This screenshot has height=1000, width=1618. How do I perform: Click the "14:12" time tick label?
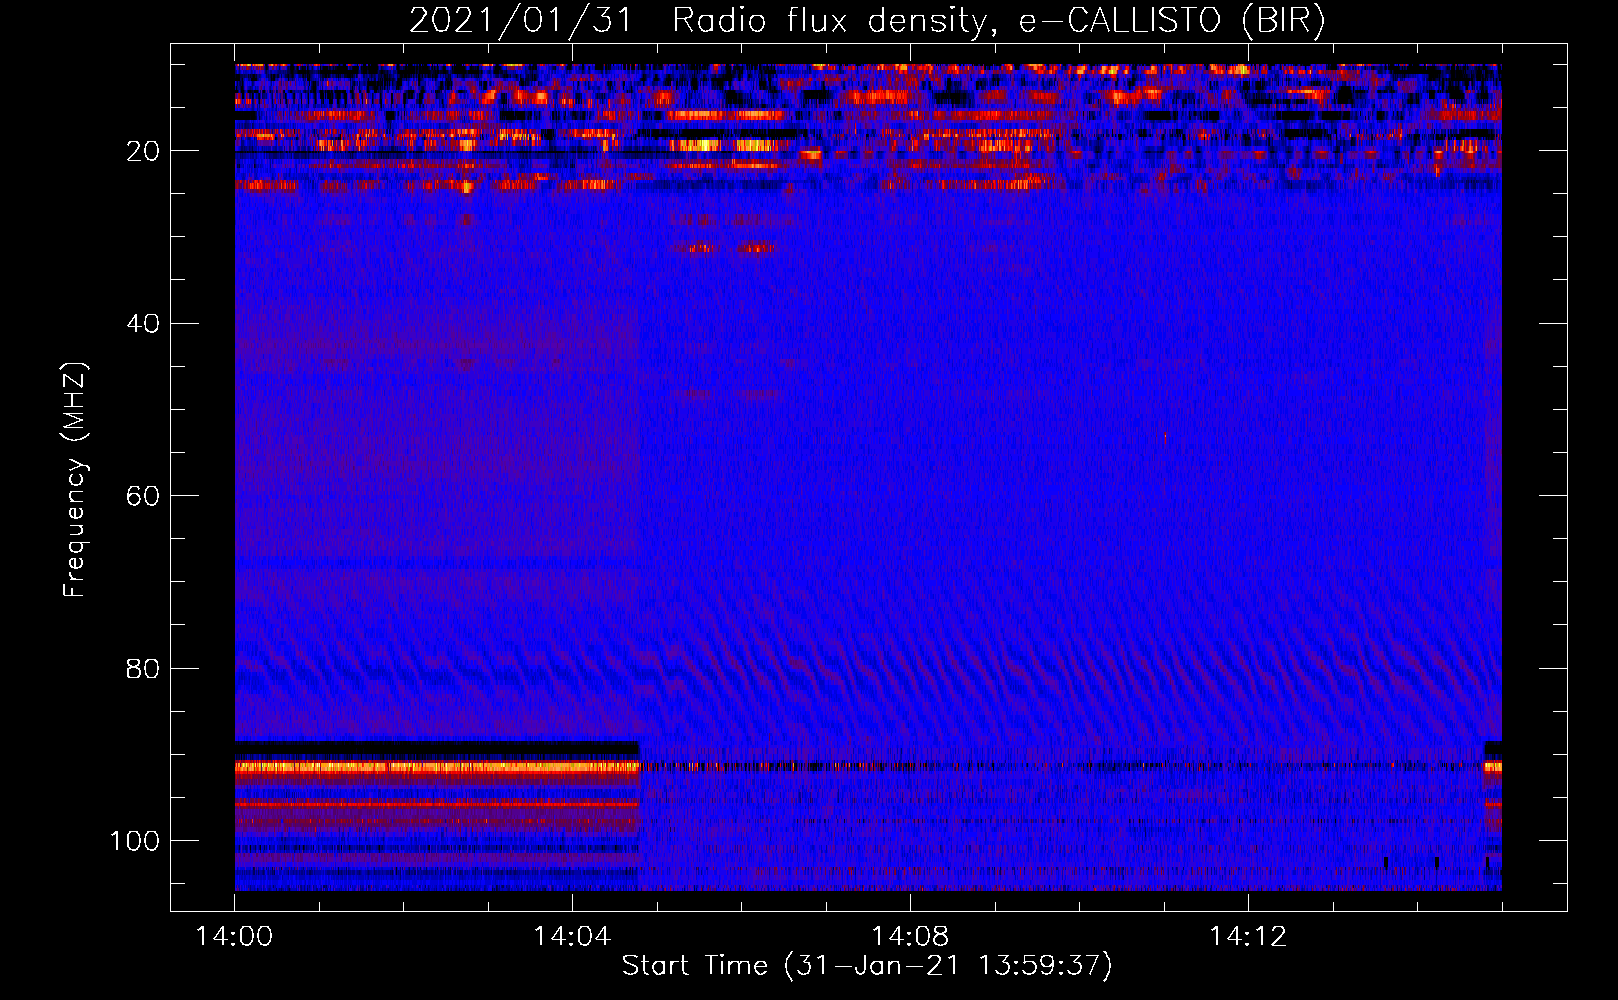[1248, 937]
